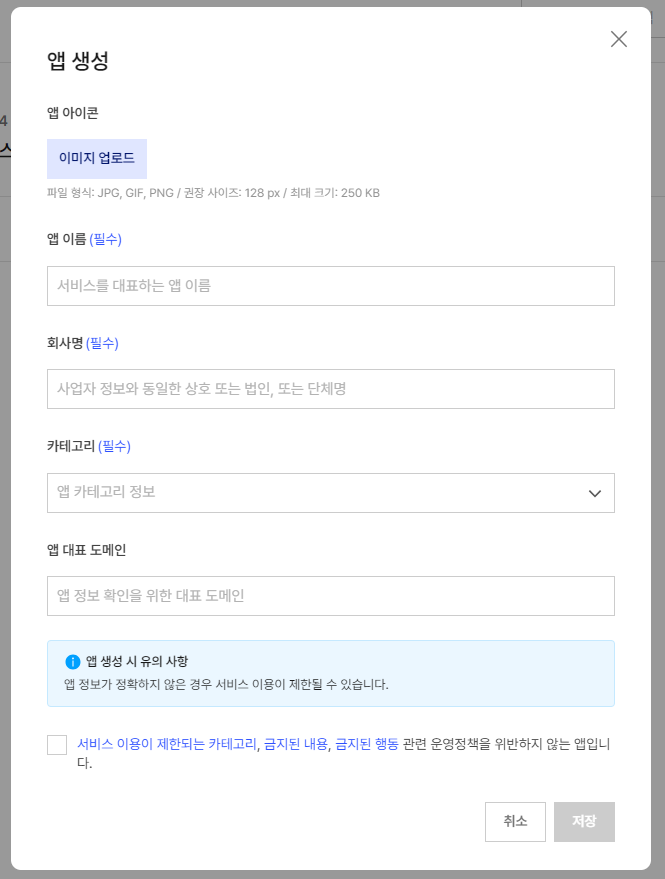Click the 저장 save button
This screenshot has height=879, width=665.
tap(584, 821)
